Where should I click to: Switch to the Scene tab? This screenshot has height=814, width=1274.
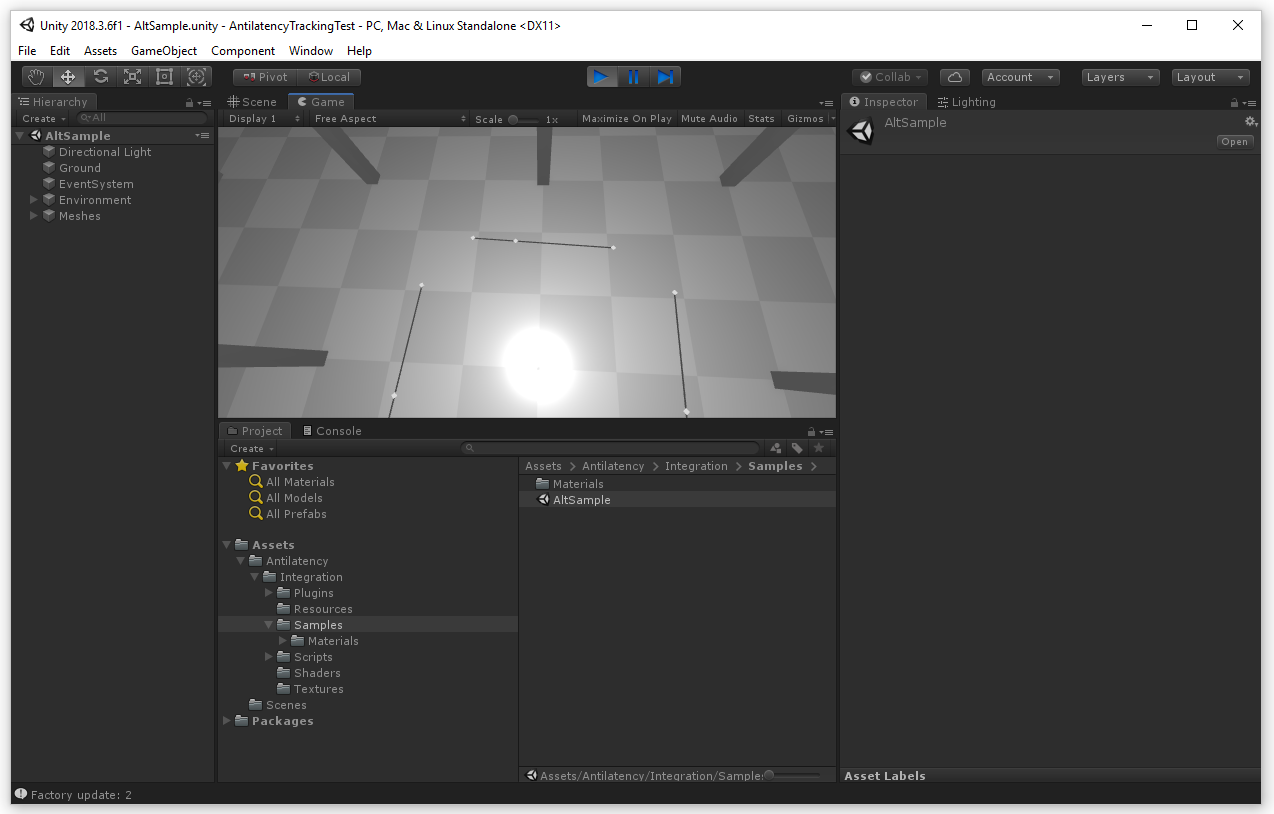click(x=252, y=102)
